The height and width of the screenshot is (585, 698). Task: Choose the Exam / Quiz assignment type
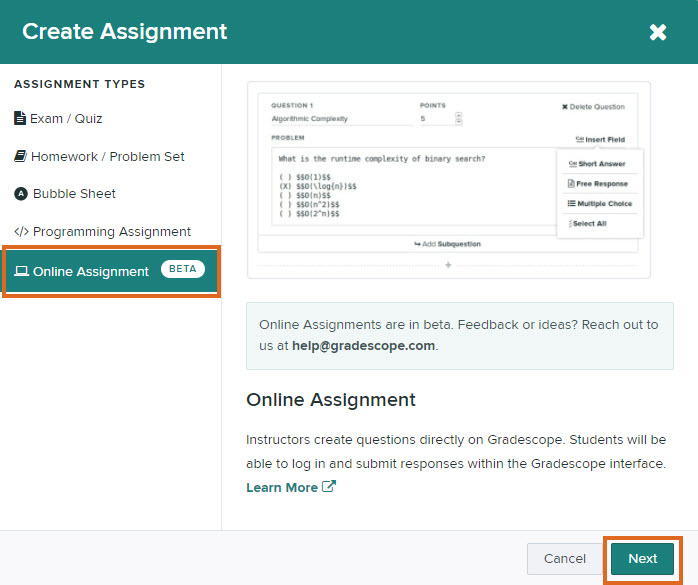(x=66, y=119)
